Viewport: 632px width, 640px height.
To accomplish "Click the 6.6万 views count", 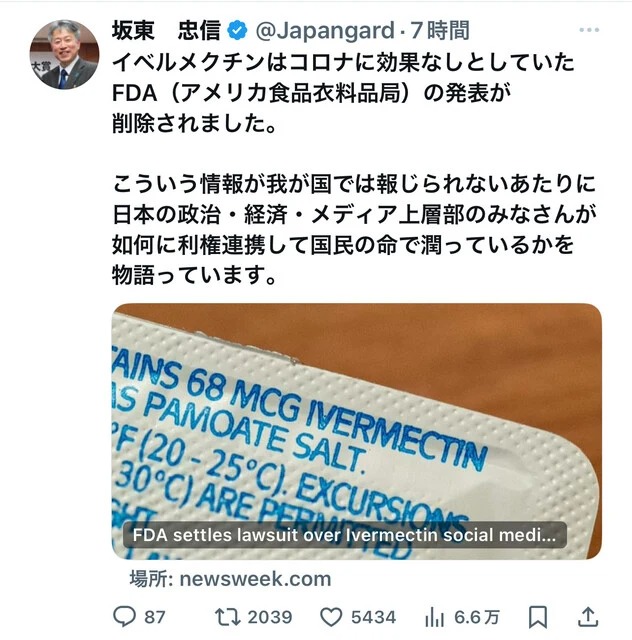I will pos(477,617).
